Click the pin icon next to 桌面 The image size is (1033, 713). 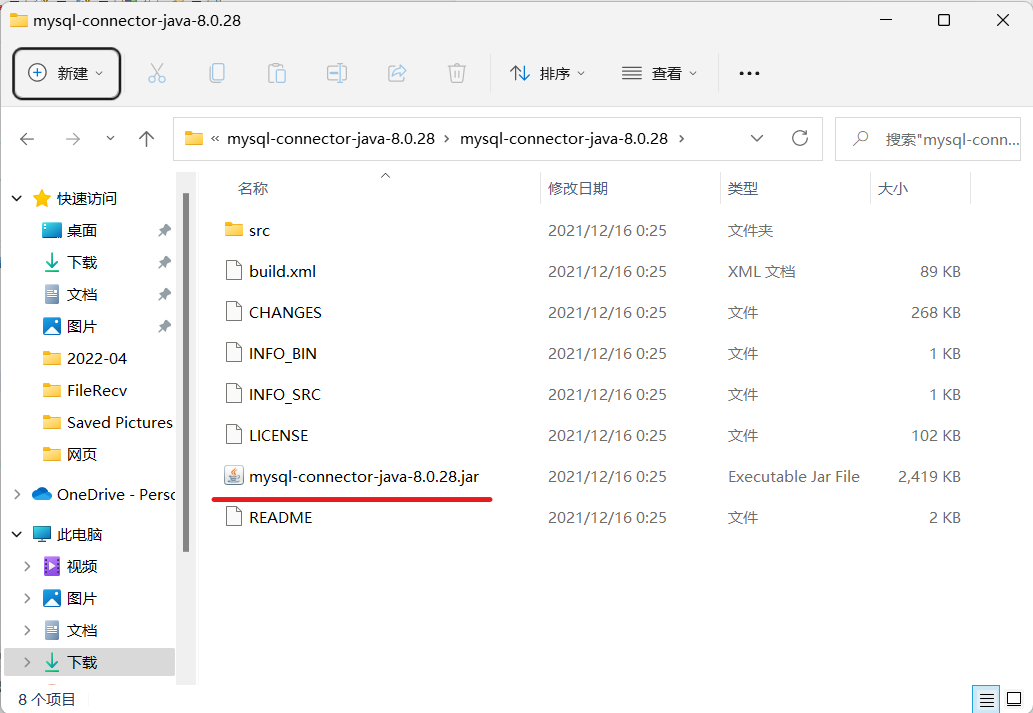(164, 230)
